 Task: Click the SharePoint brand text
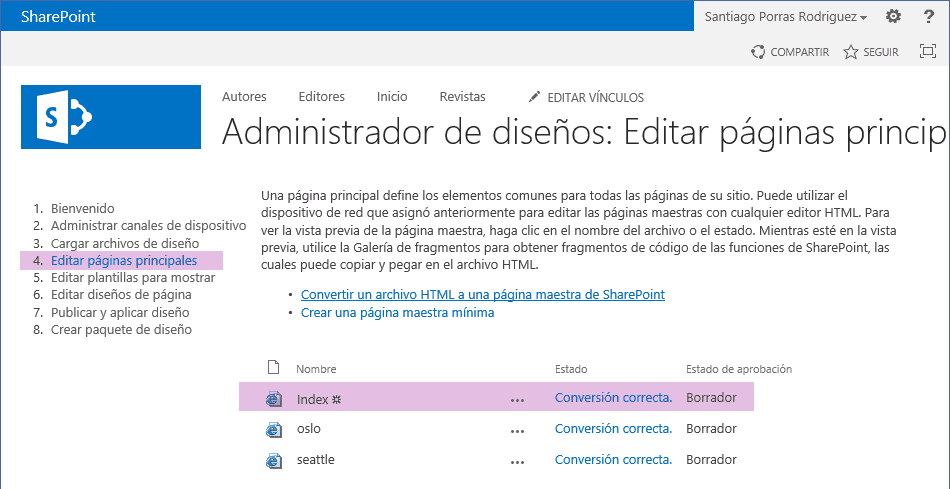pos(58,16)
